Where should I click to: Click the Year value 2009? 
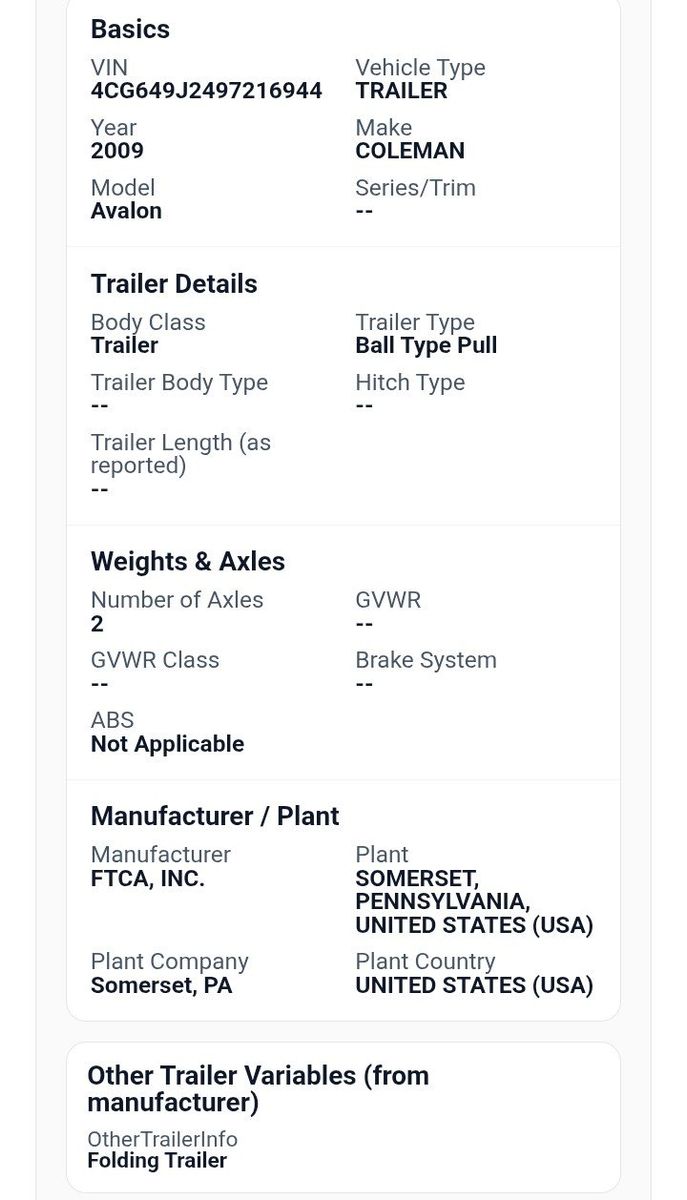[117, 151]
